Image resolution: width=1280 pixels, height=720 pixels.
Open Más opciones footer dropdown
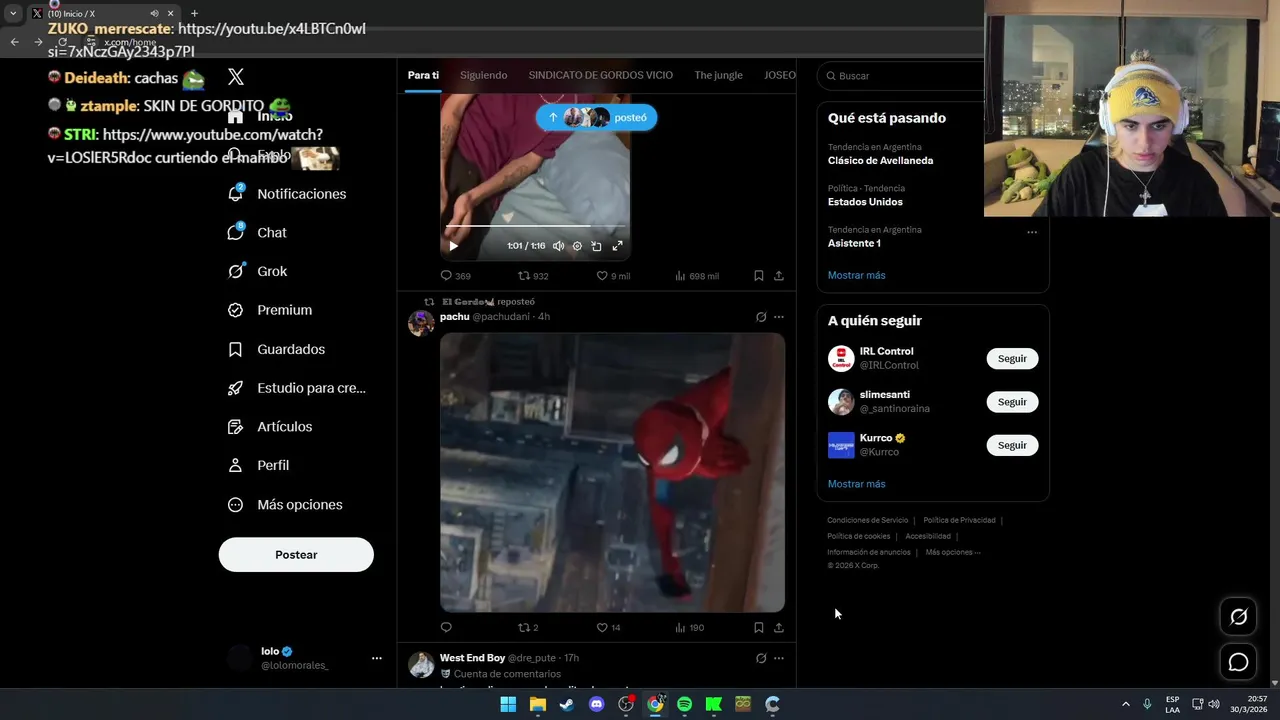tap(953, 552)
